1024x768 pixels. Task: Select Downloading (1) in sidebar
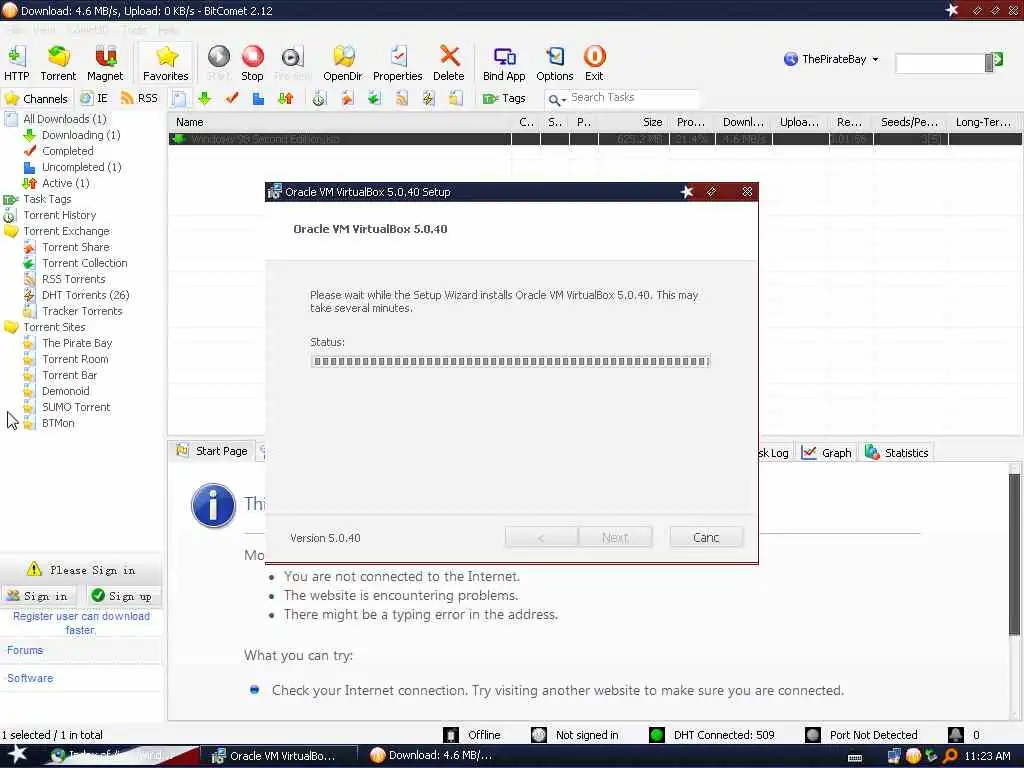tap(81, 135)
